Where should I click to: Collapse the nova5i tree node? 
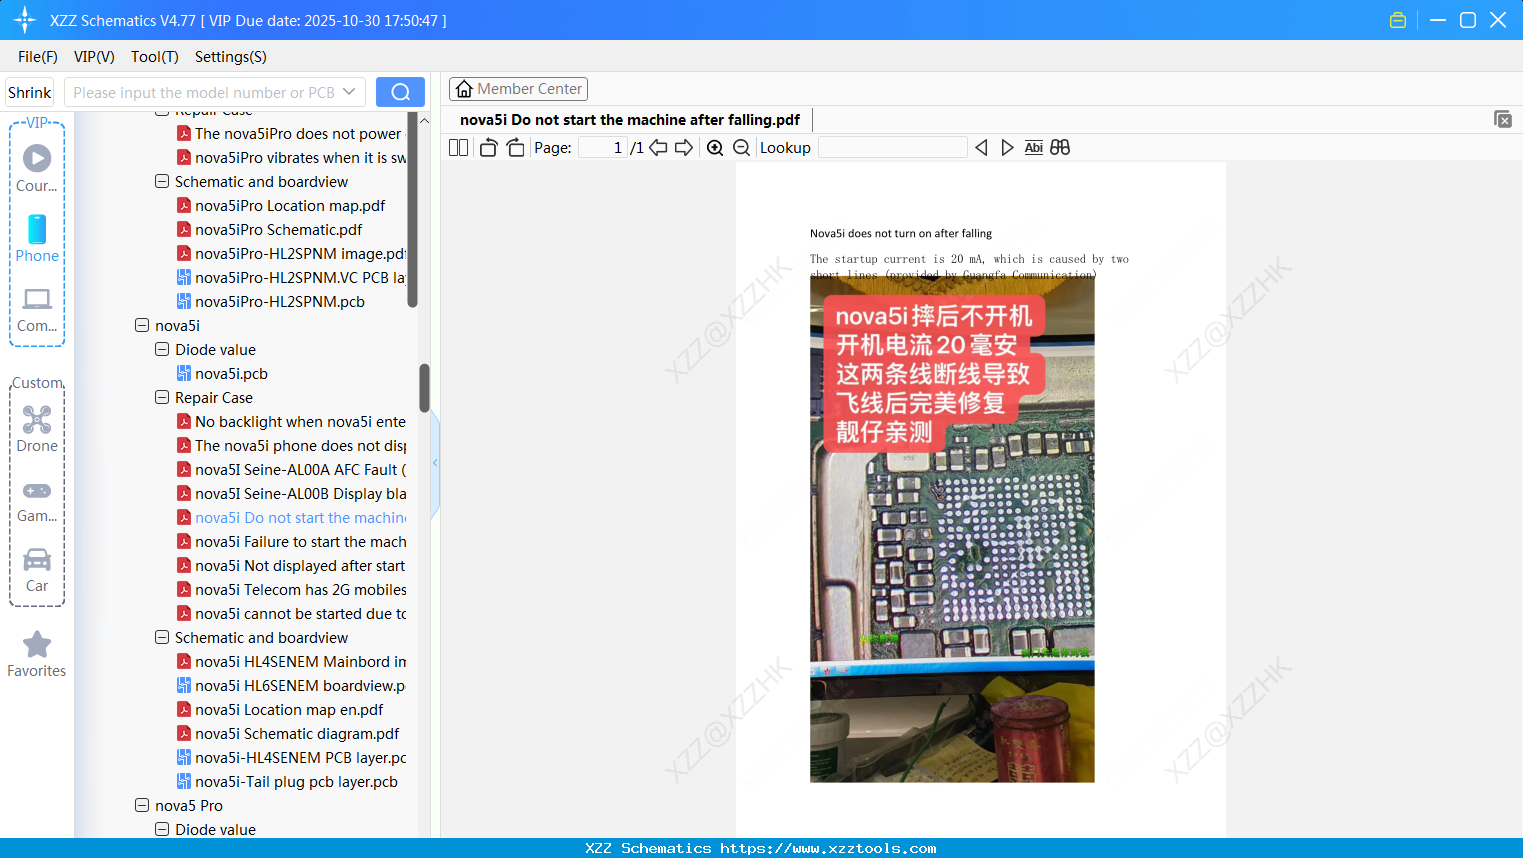pyautogui.click(x=142, y=325)
